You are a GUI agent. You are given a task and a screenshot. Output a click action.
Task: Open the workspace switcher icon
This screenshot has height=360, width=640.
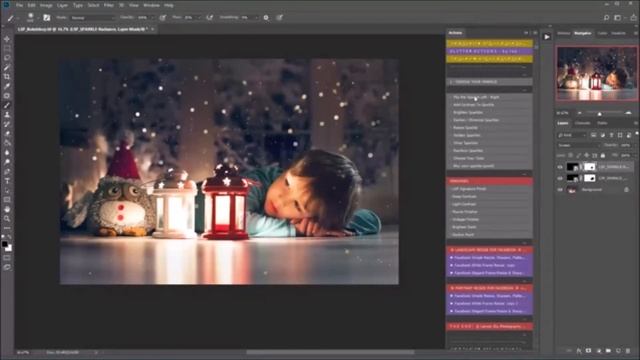tap(618, 18)
